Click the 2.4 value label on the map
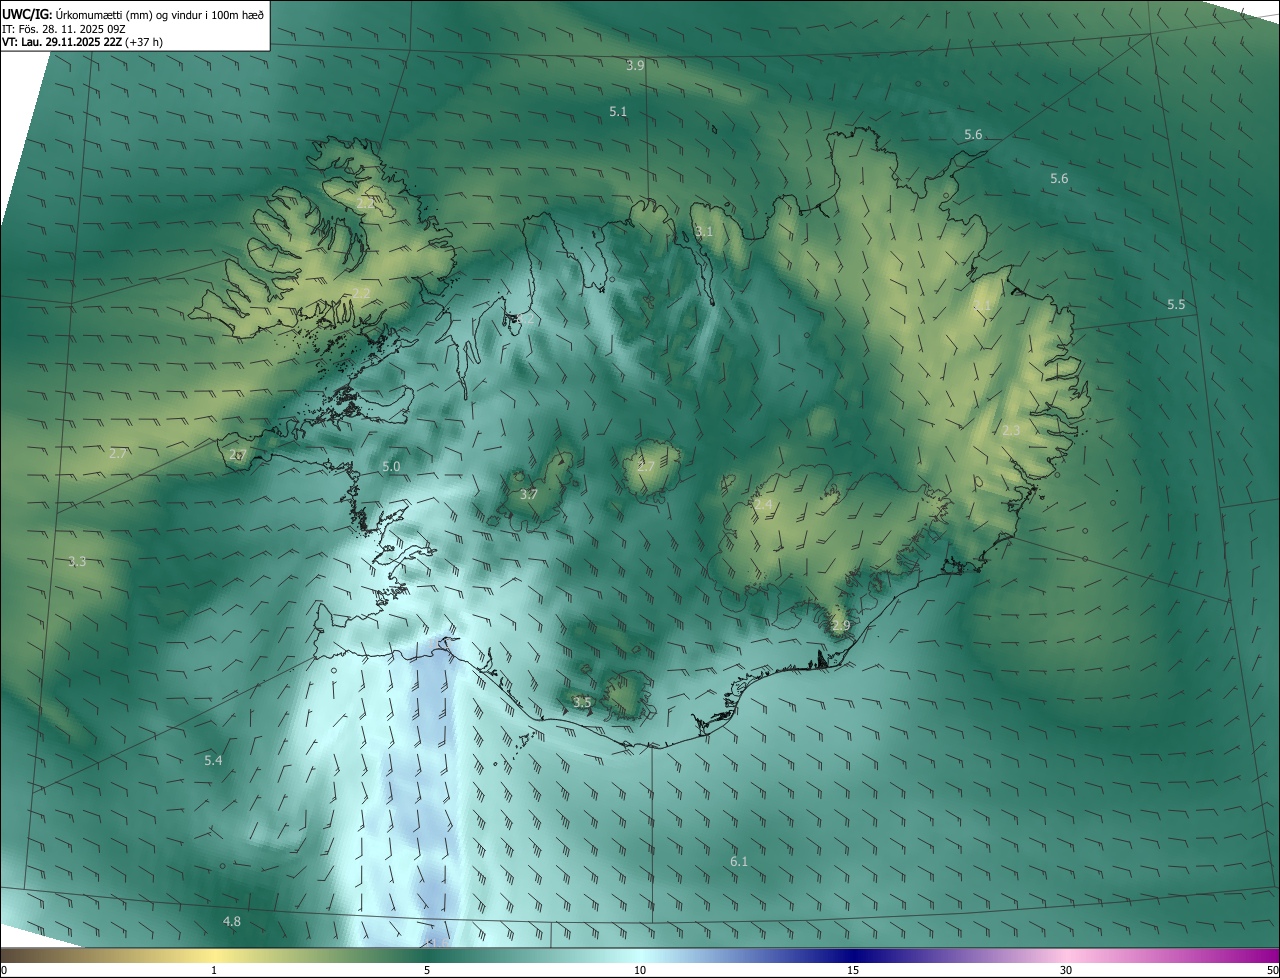This screenshot has height=978, width=1280. 763,506
